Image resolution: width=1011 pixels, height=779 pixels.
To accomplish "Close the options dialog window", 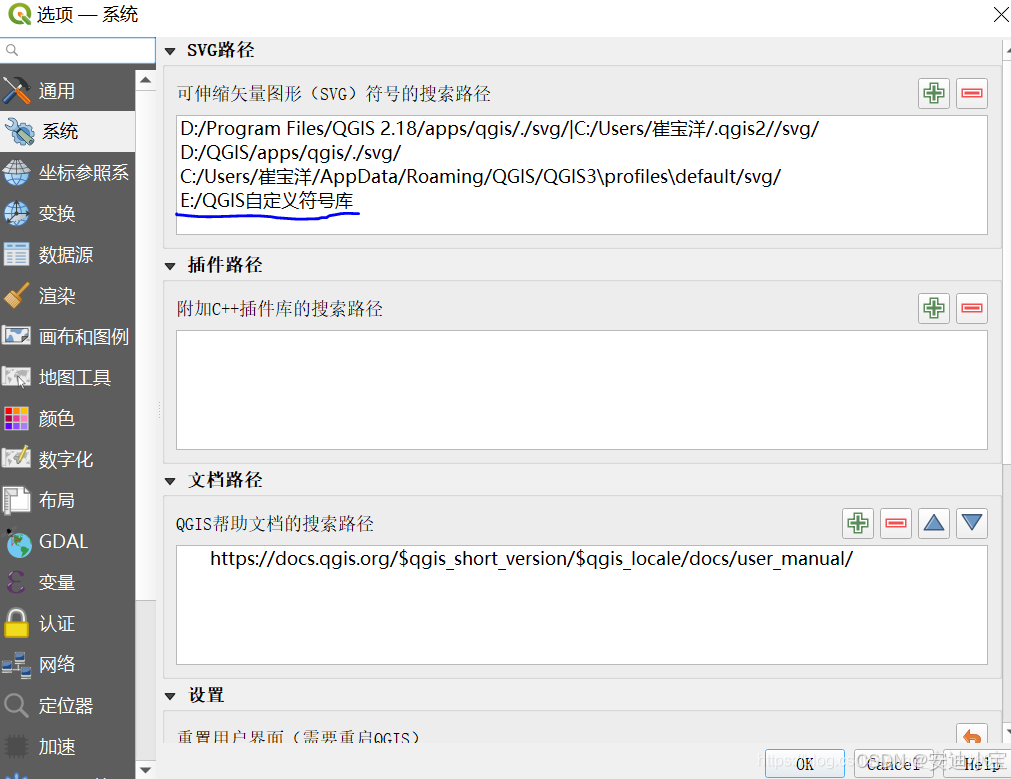I will click(1000, 14).
